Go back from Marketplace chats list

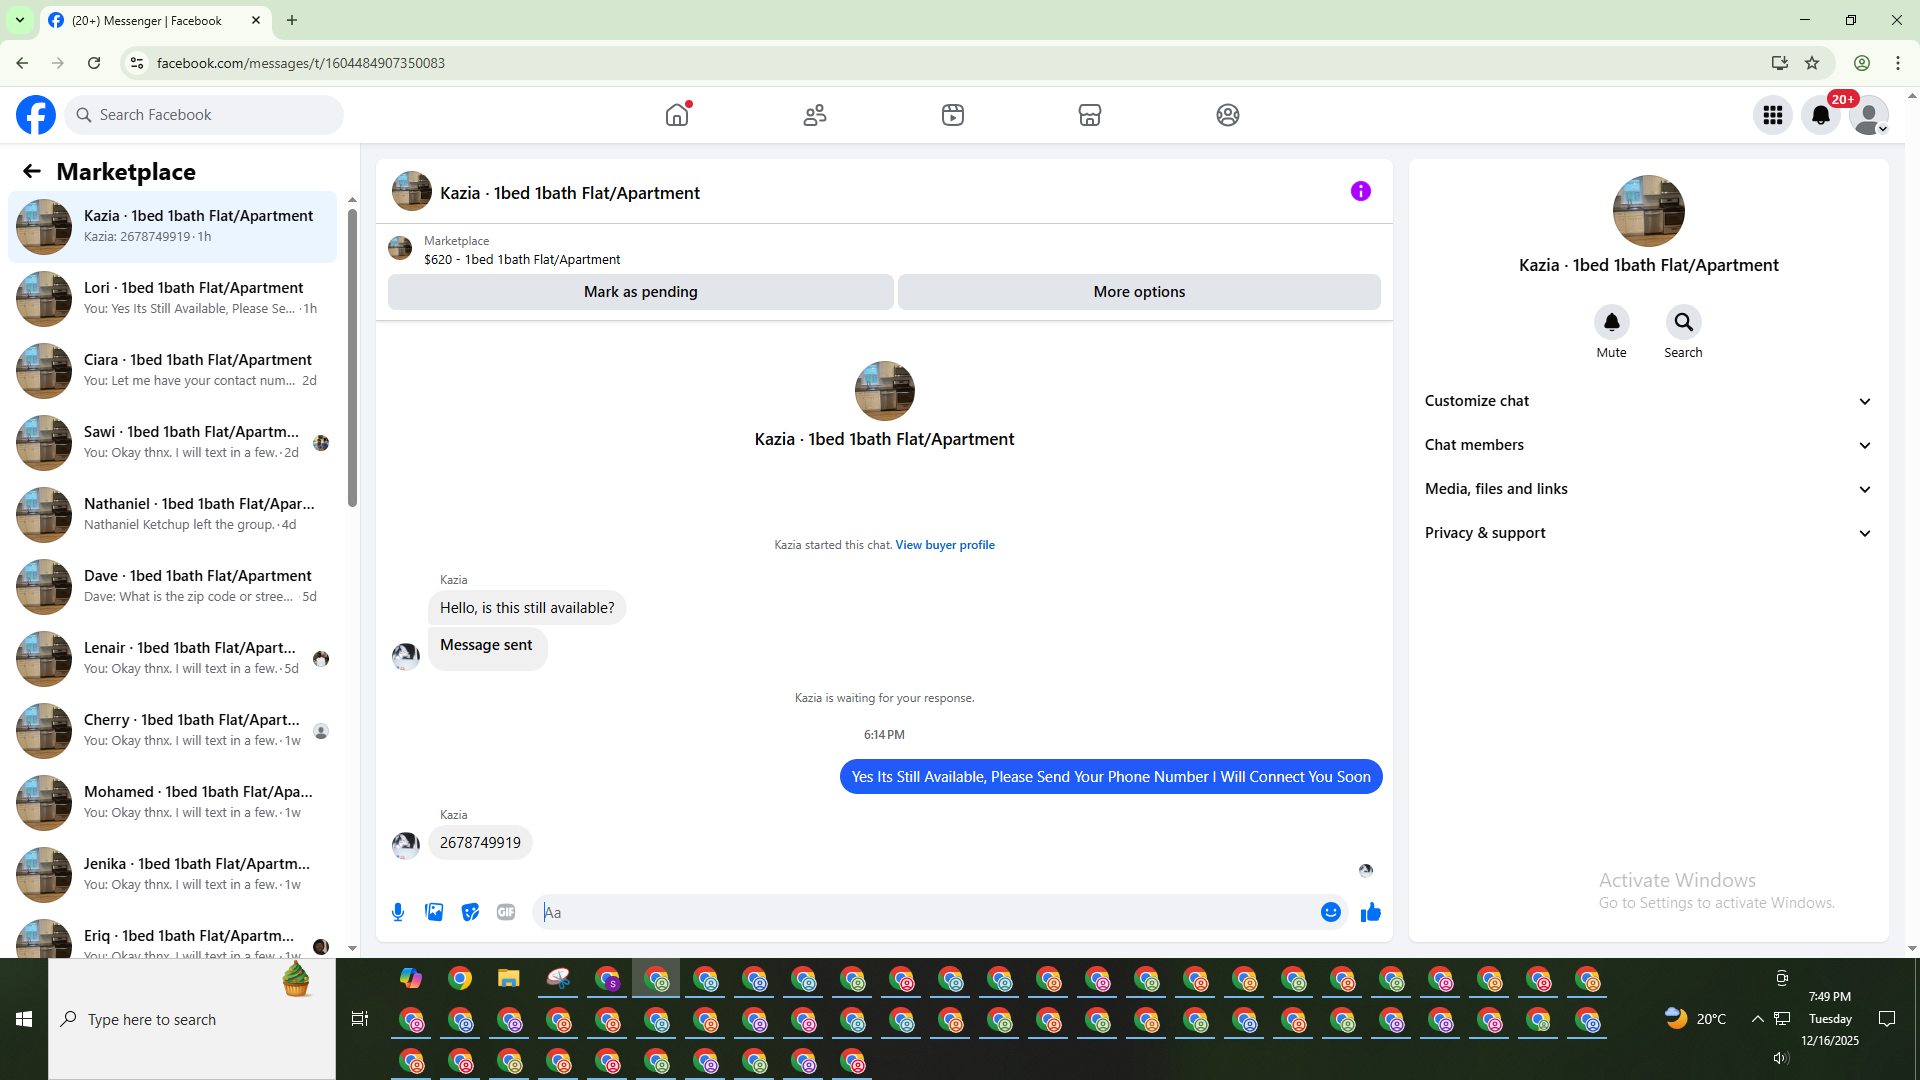32,171
